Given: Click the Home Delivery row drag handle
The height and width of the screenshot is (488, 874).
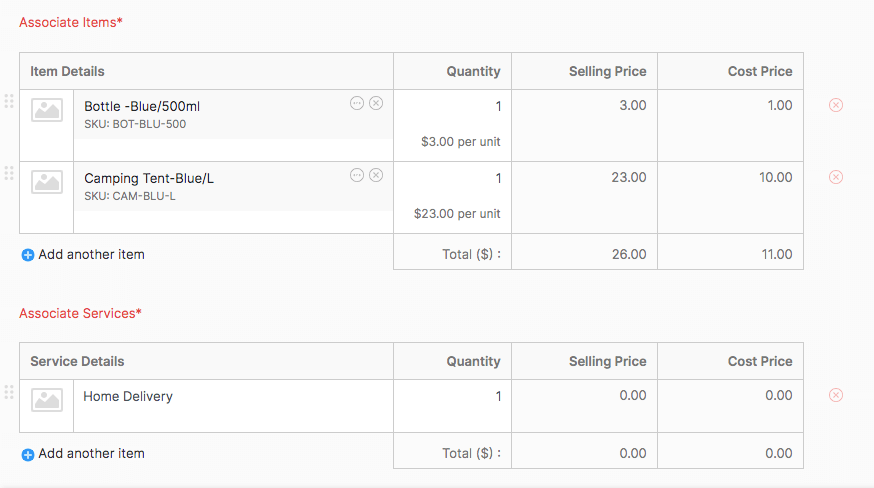Looking at the screenshot, I should click(9, 391).
